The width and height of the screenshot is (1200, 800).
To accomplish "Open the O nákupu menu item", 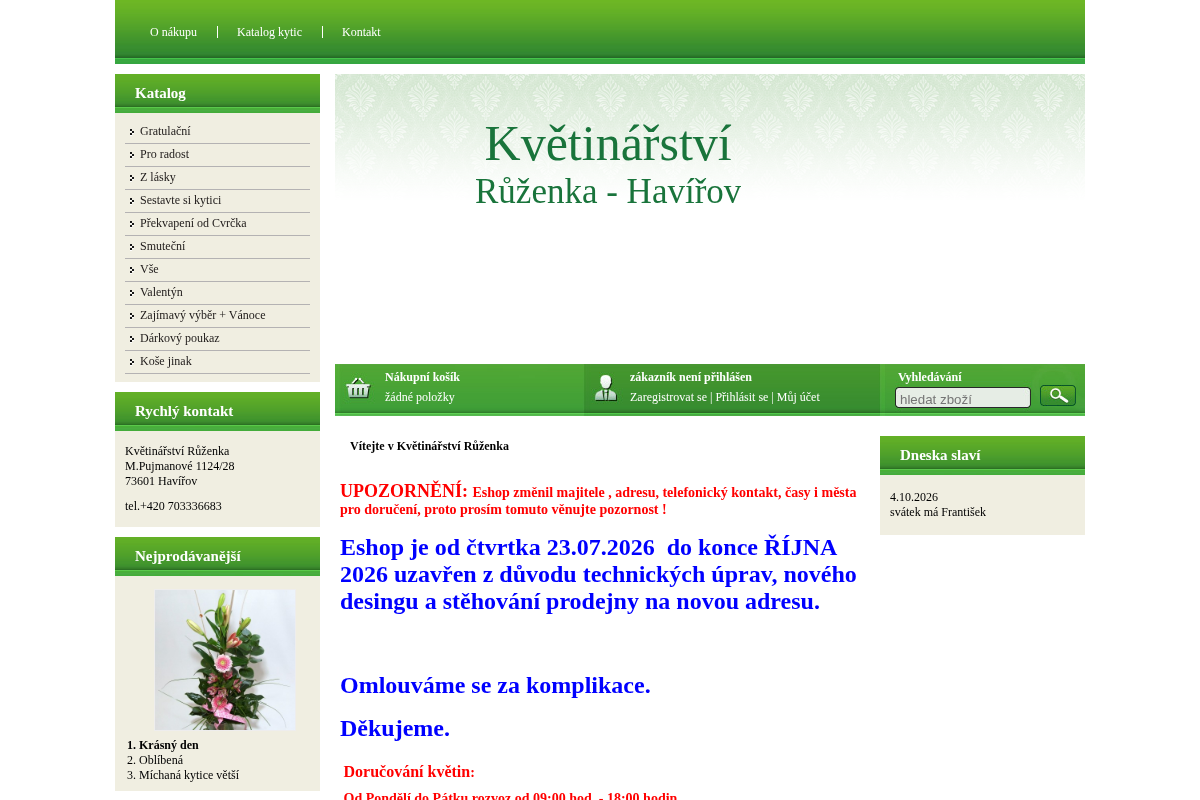I will [x=173, y=32].
